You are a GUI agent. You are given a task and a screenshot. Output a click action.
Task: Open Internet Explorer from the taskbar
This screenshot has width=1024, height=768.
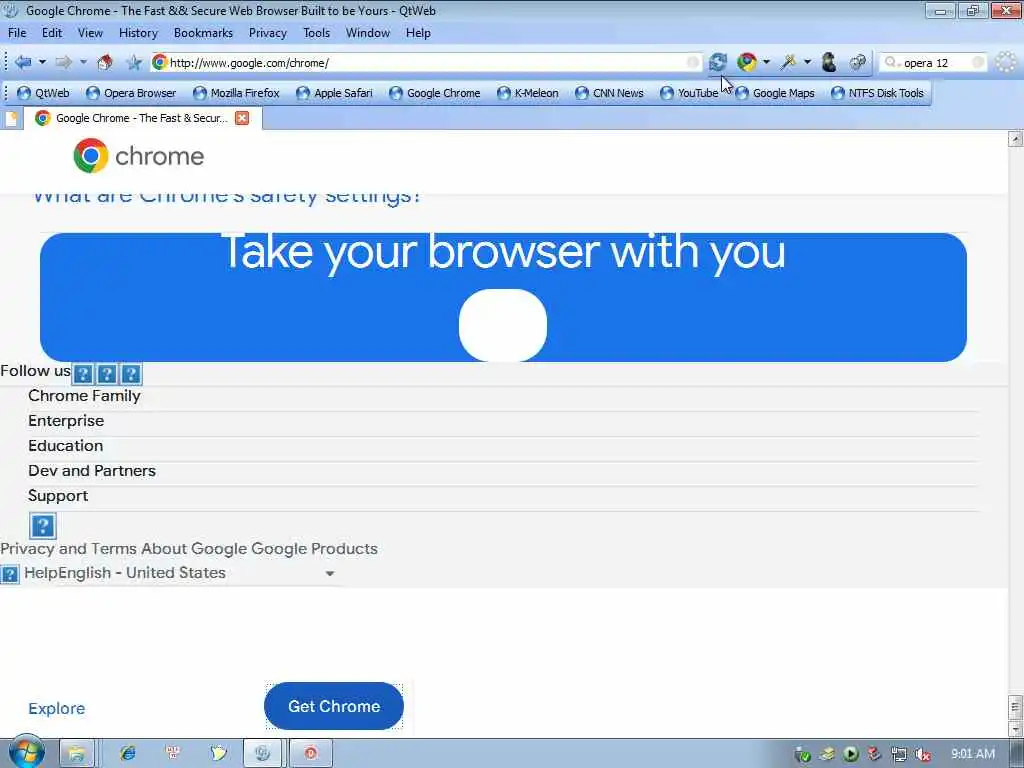coord(128,753)
